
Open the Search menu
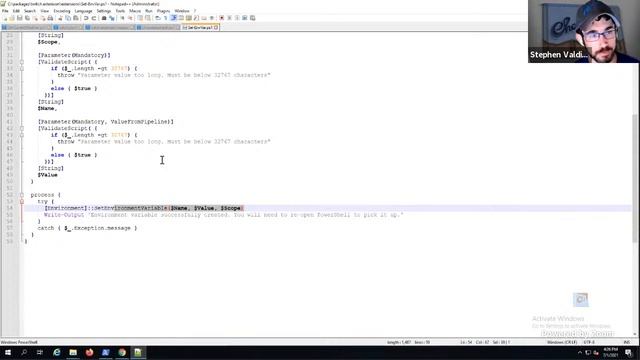coord(30,11)
